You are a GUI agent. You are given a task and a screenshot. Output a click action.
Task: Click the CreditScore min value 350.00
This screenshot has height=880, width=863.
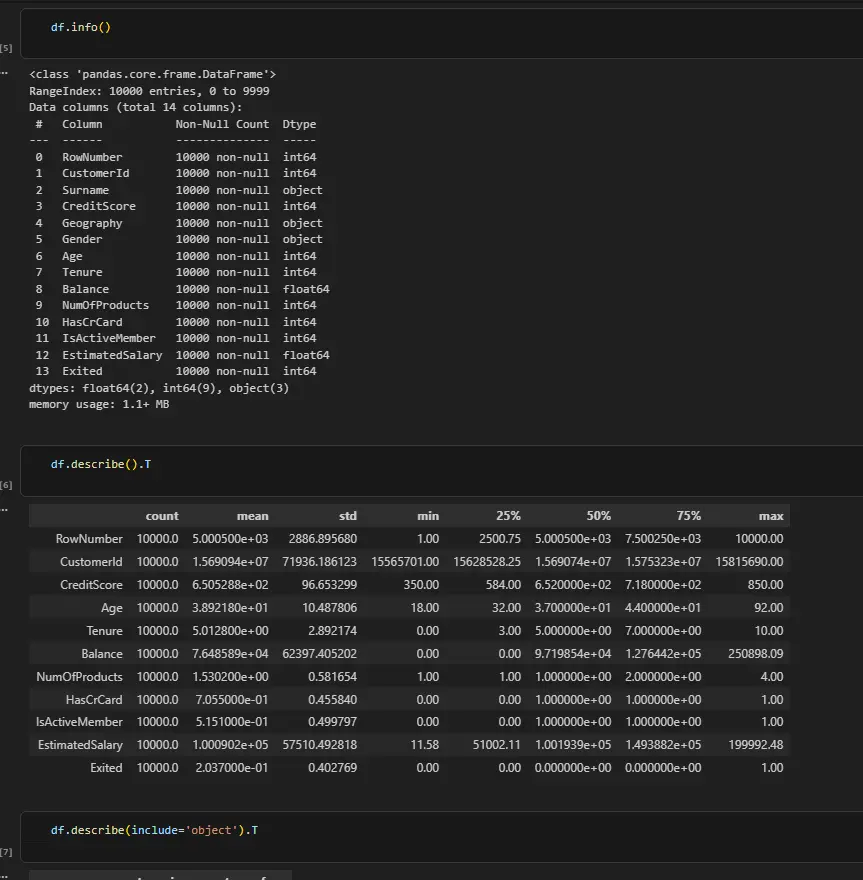click(x=421, y=585)
